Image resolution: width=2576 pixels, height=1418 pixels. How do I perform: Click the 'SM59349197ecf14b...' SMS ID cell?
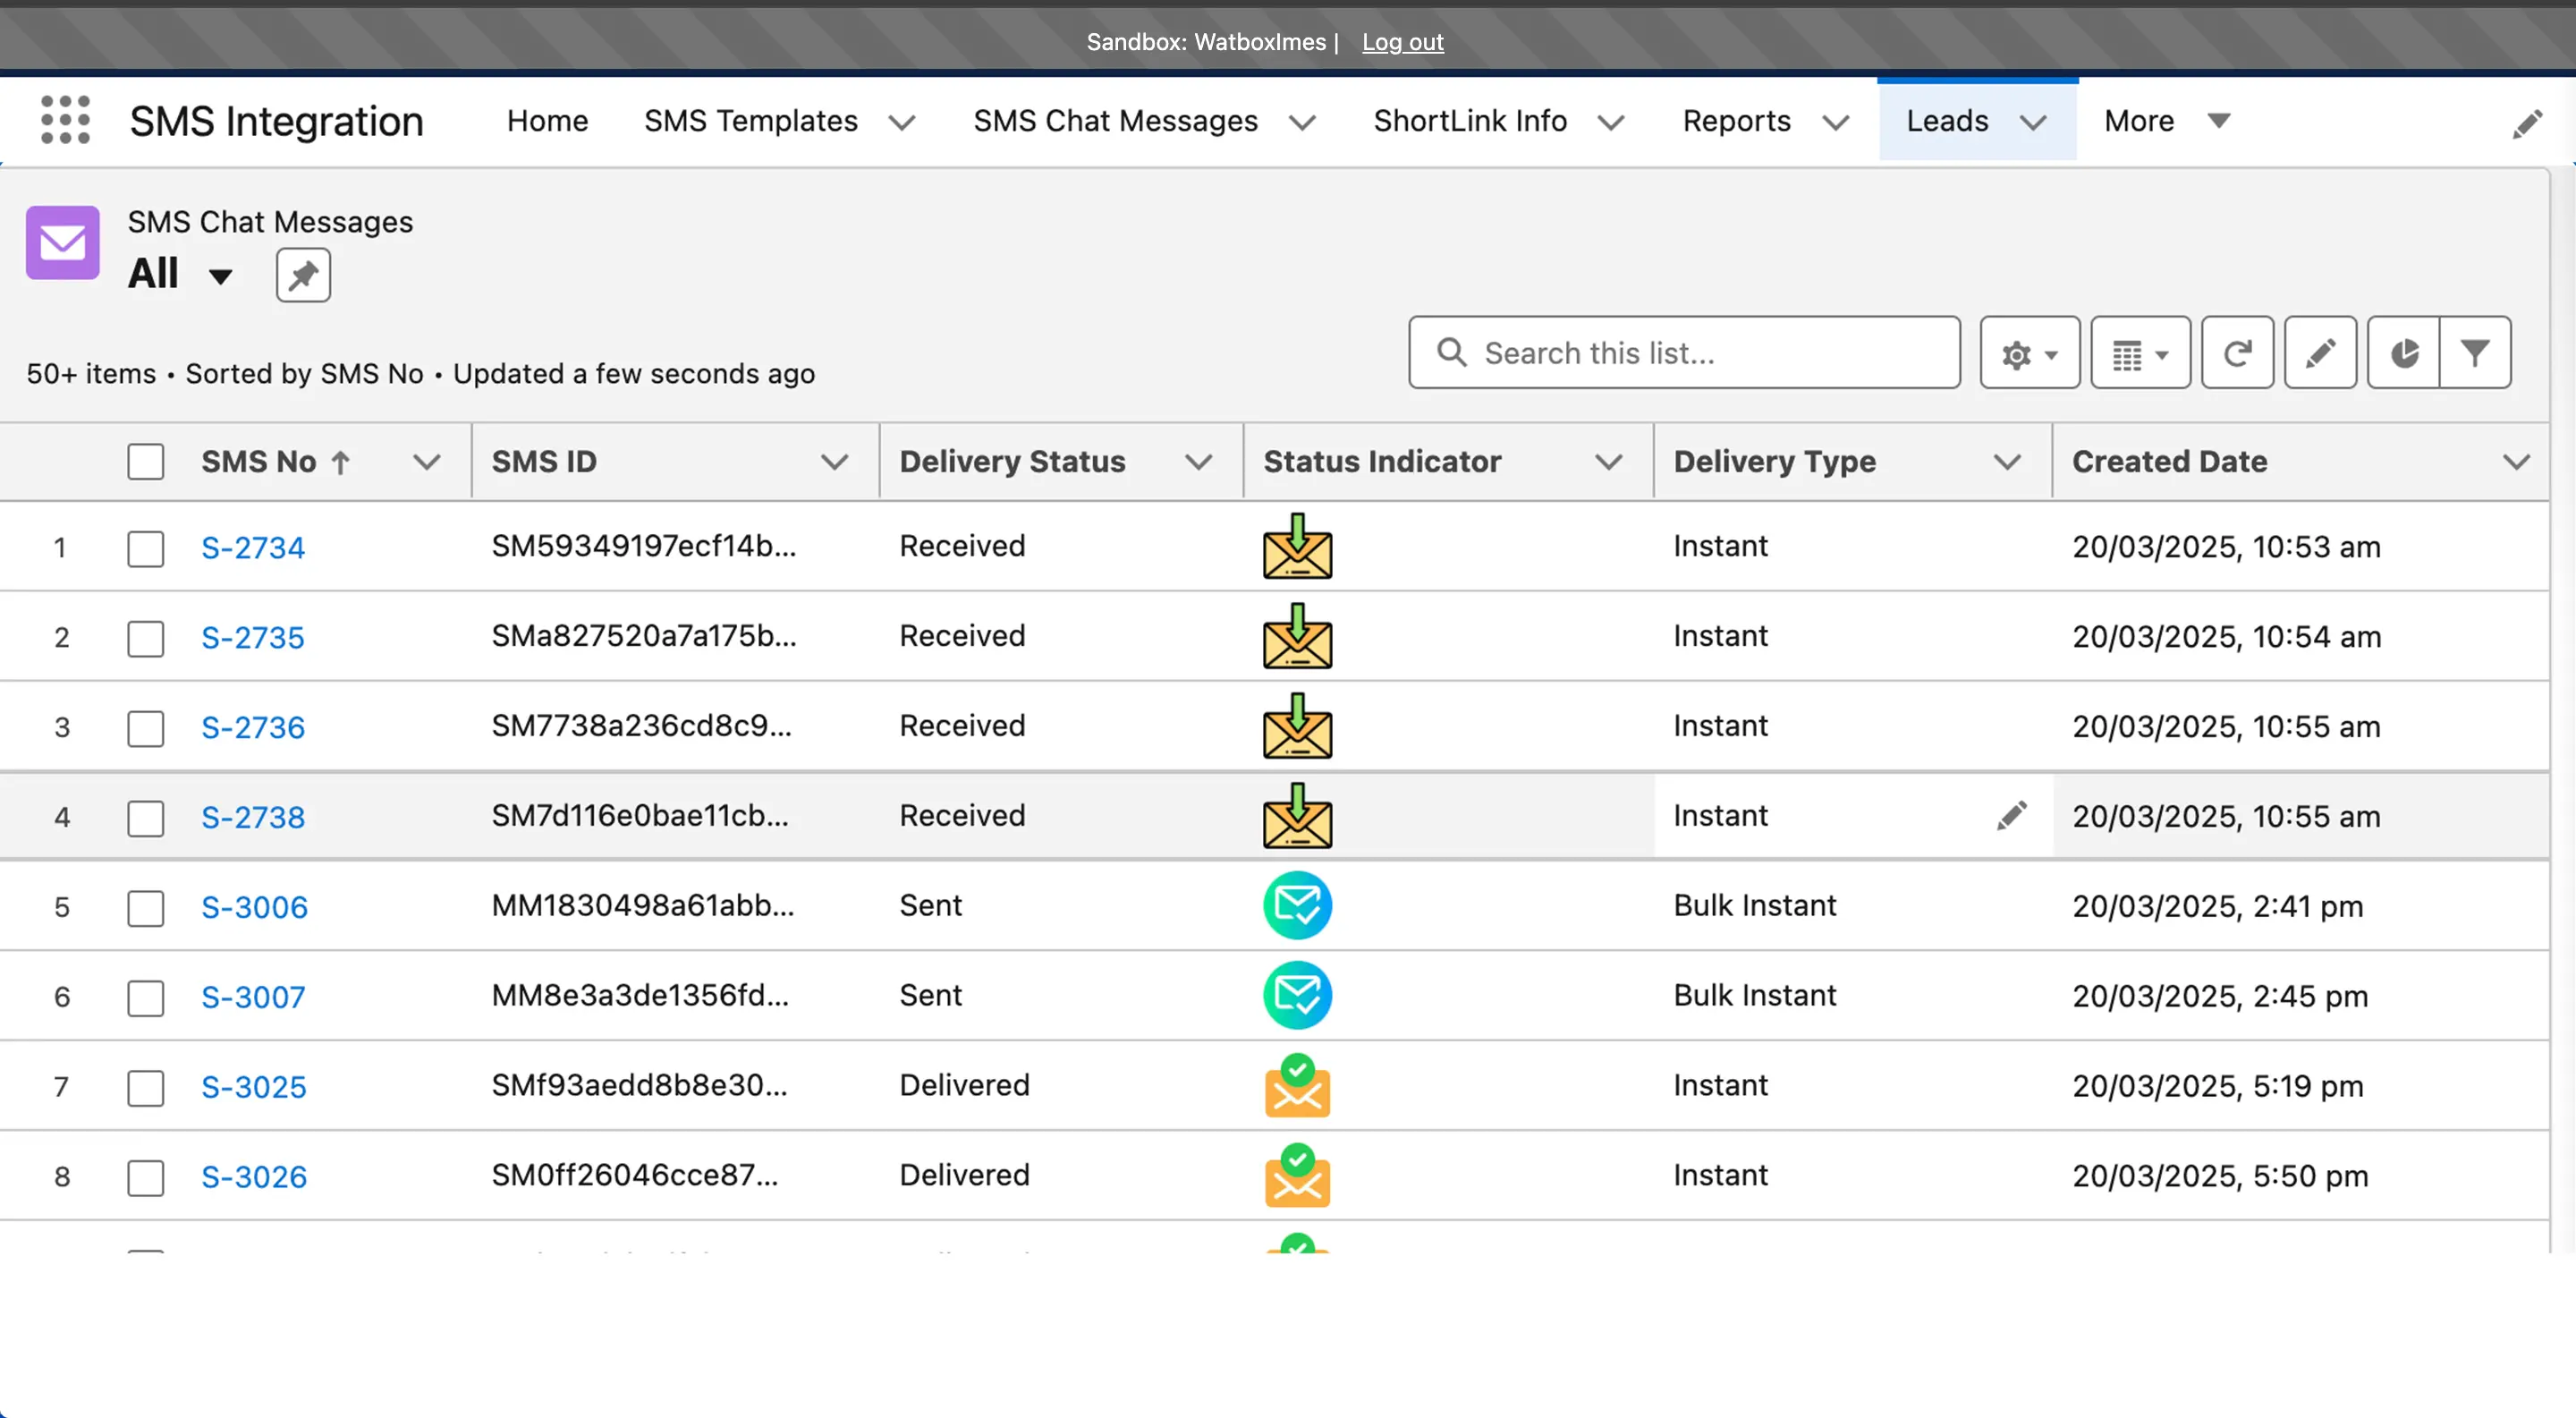[644, 546]
